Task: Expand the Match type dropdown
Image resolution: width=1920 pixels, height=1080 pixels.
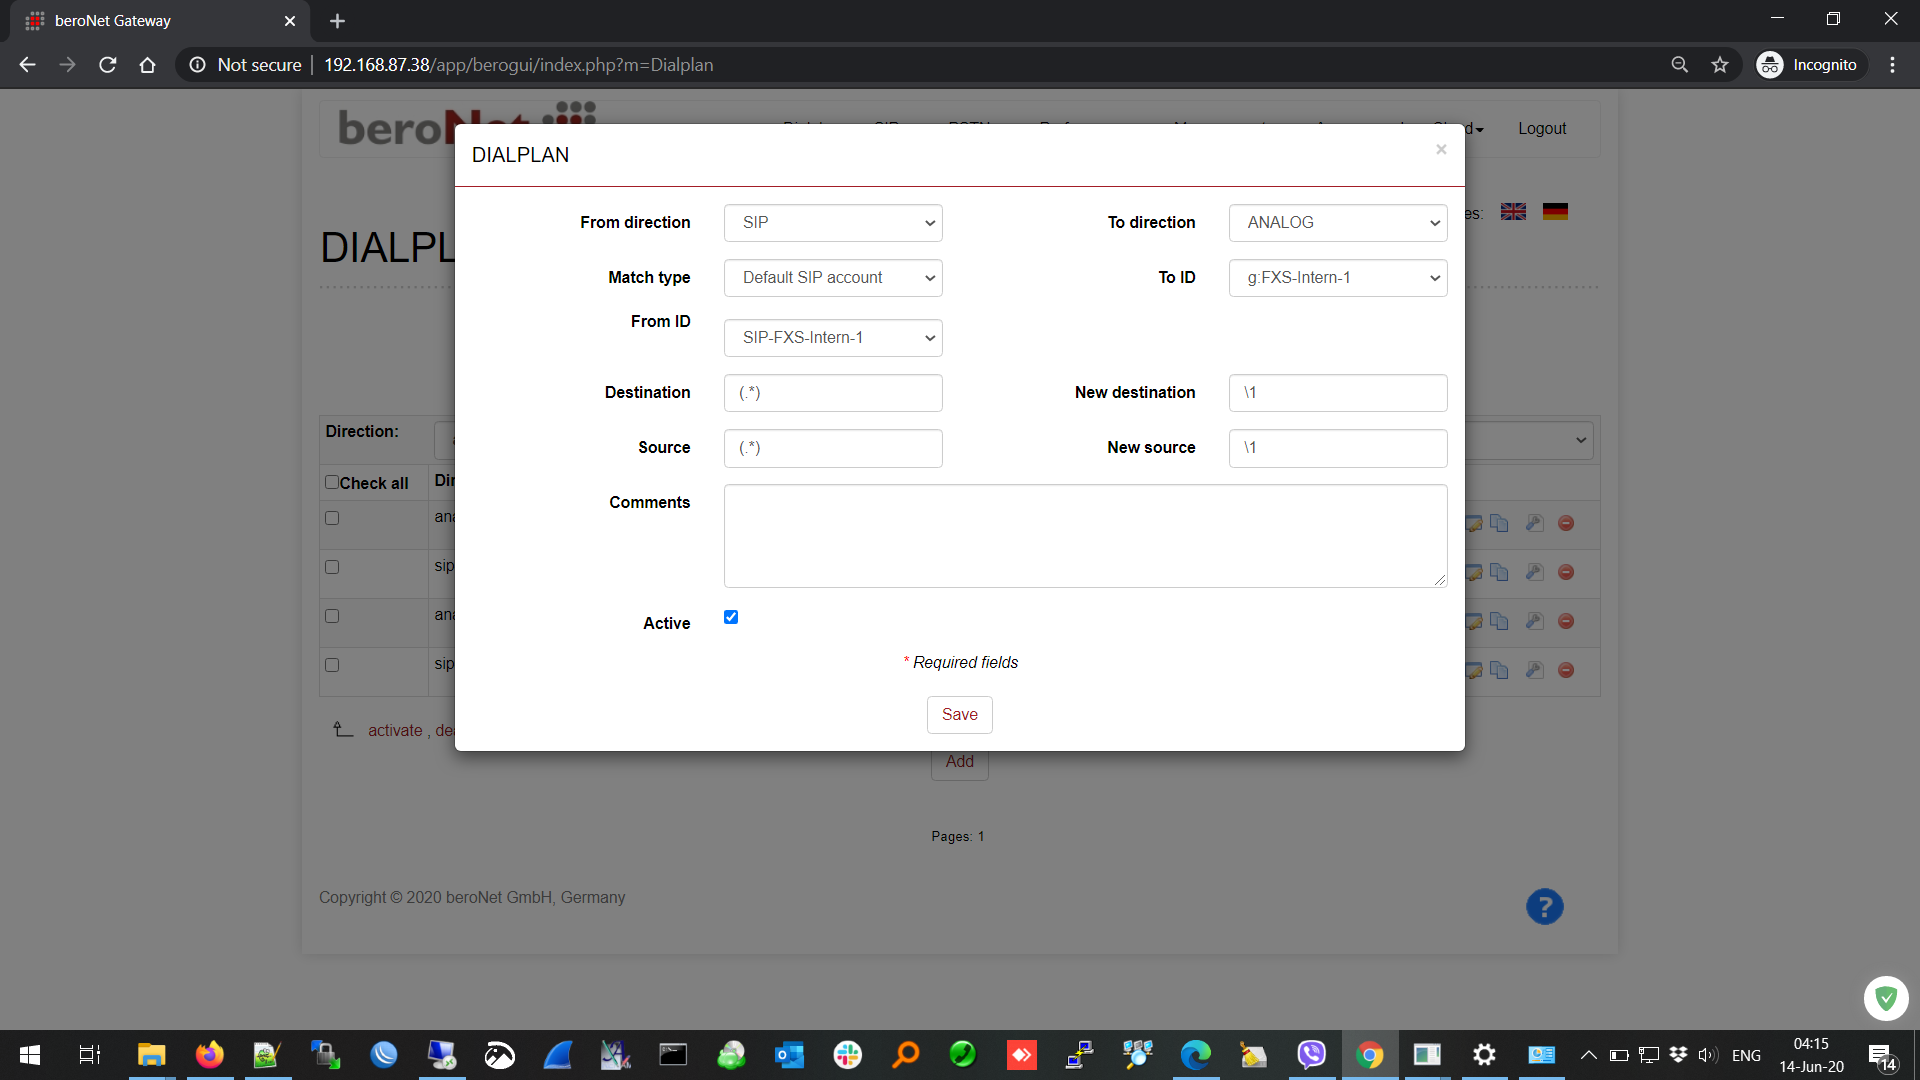Action: 832,278
